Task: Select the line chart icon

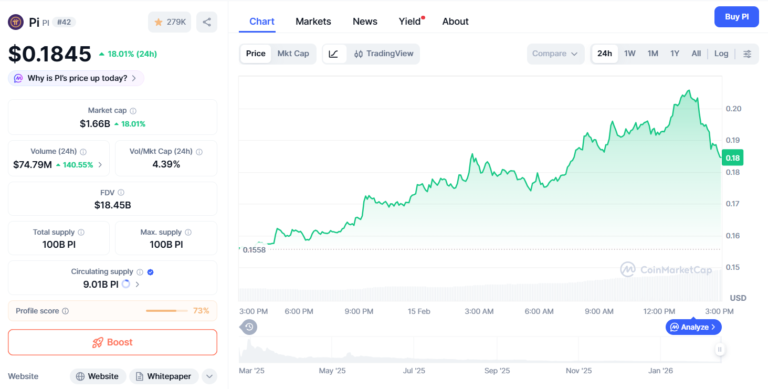Action: (x=334, y=54)
